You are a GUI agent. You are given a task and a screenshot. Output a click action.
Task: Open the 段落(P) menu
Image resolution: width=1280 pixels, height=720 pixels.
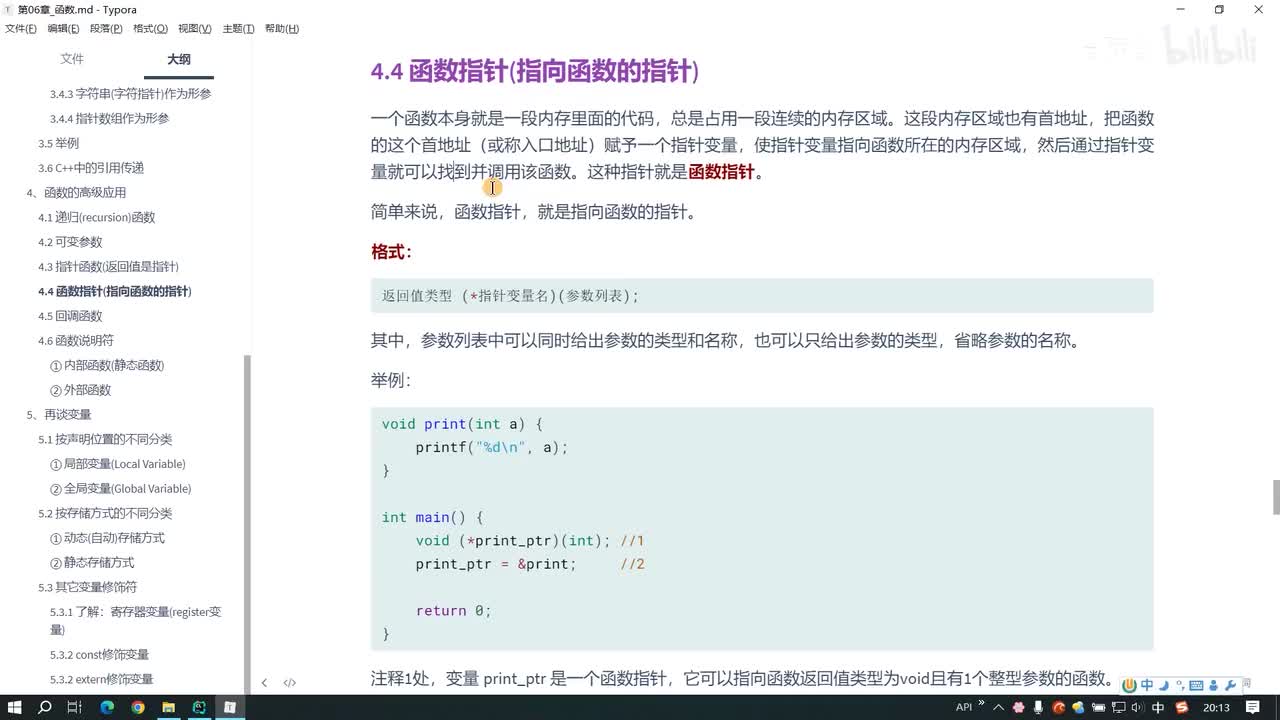click(x=107, y=29)
